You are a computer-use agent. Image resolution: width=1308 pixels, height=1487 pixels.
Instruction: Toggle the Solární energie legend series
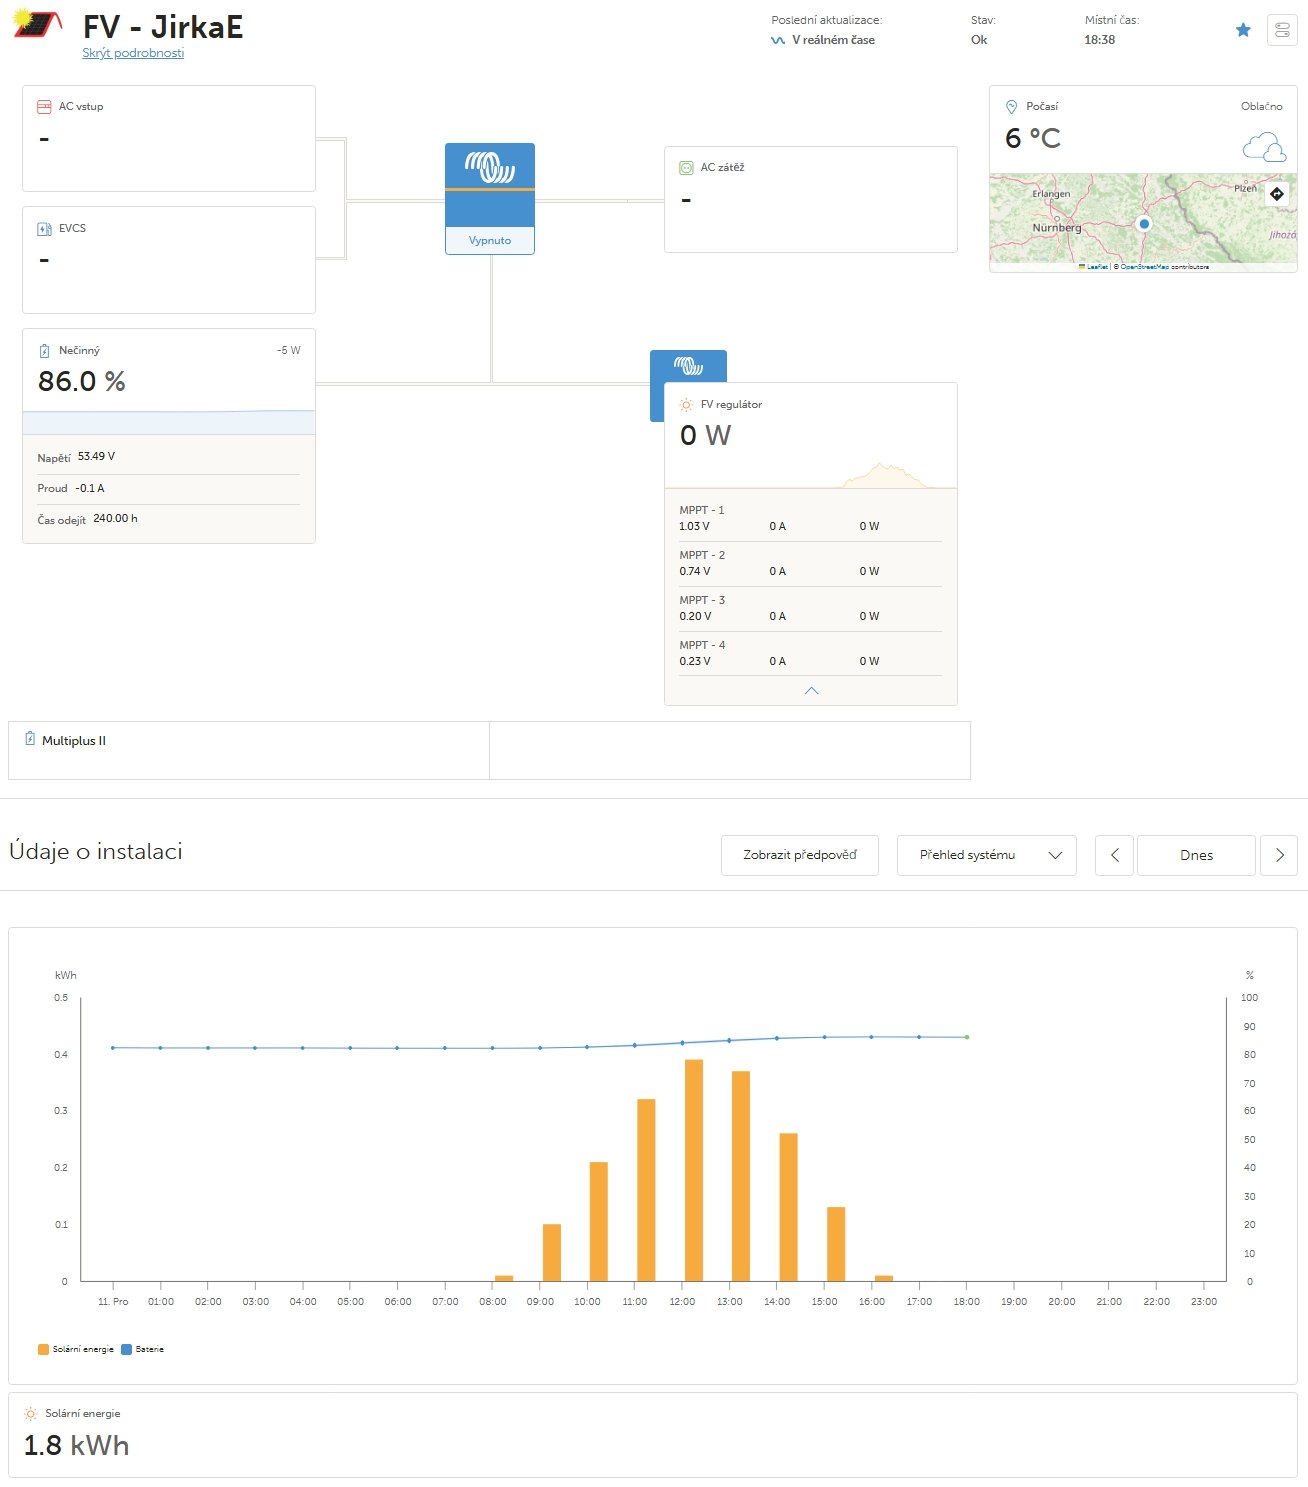click(x=76, y=1349)
